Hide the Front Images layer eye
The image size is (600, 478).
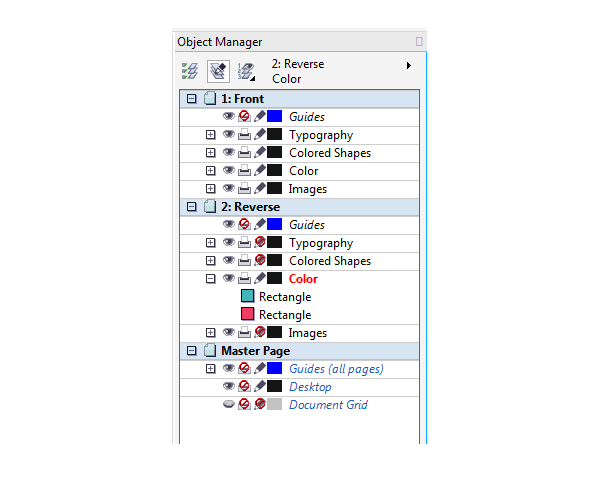[x=229, y=188]
